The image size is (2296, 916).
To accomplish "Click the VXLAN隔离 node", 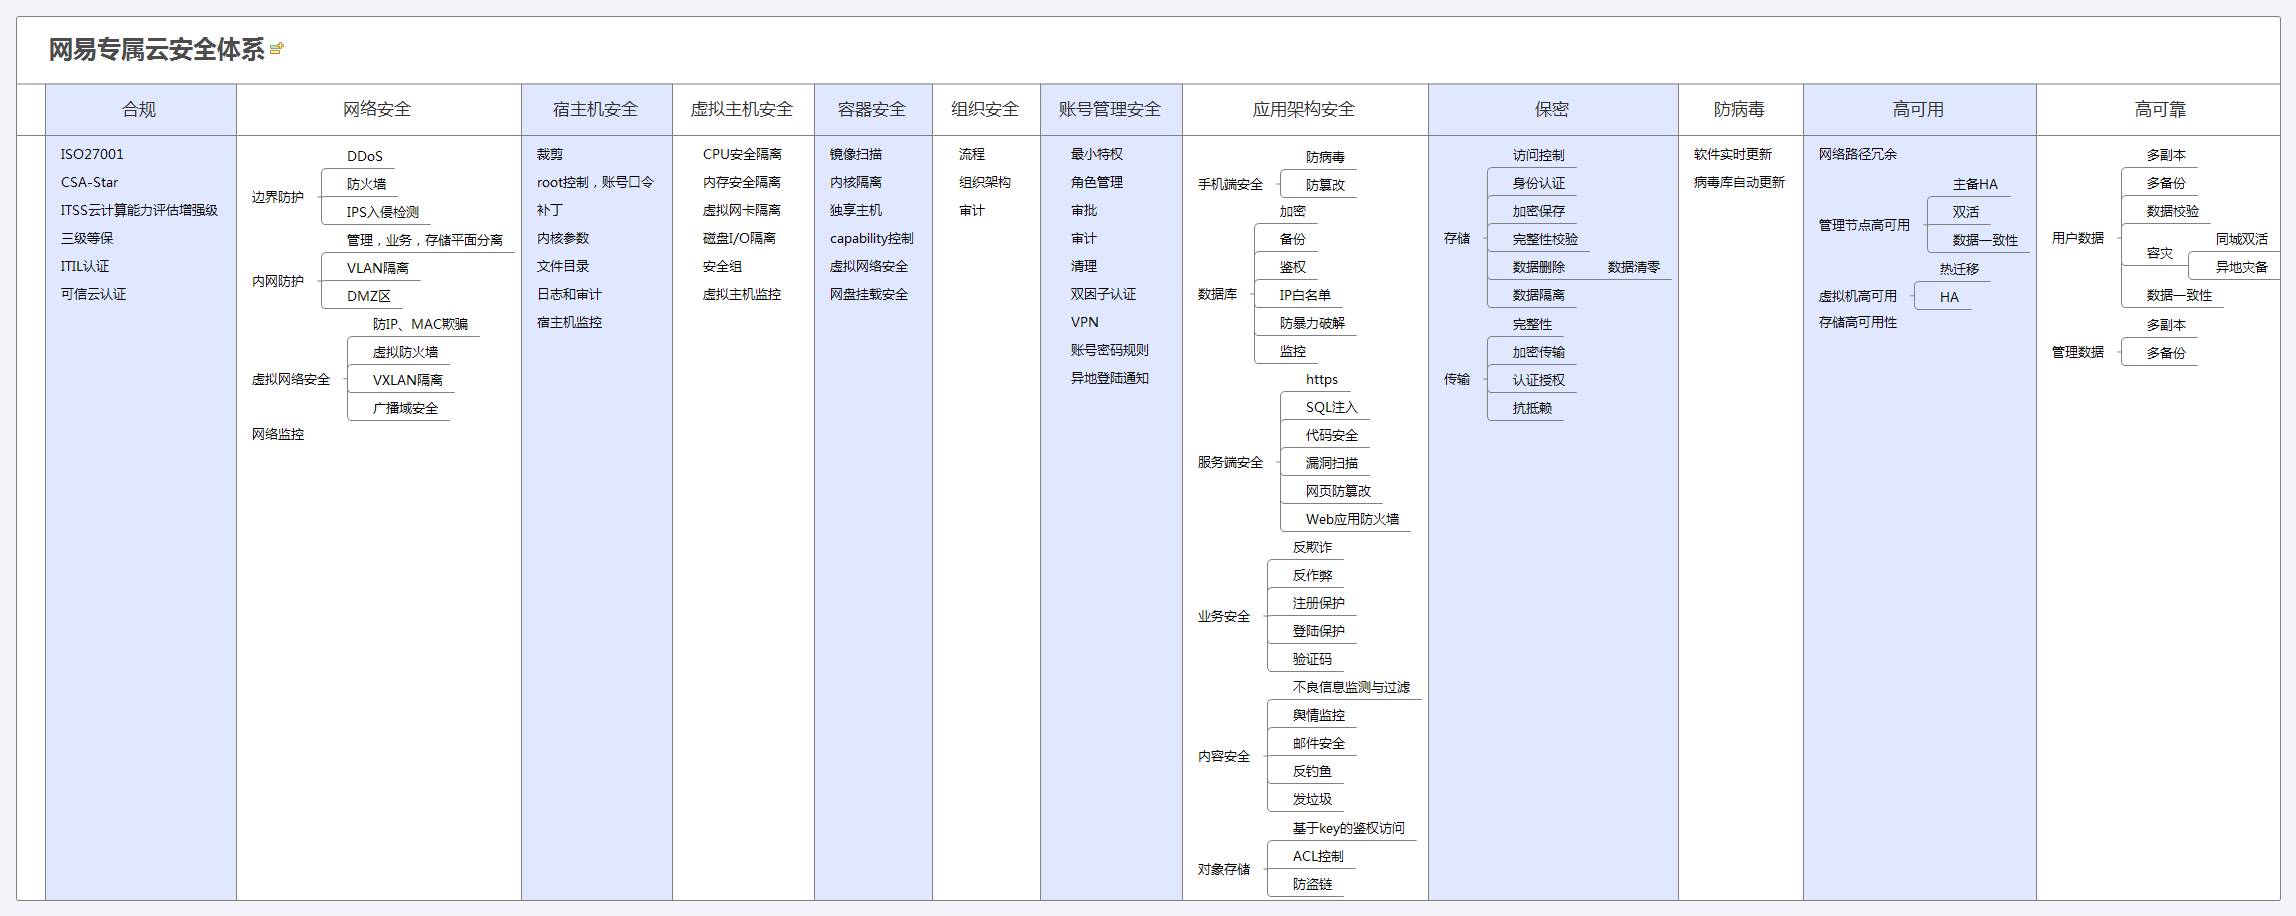I will tap(408, 380).
